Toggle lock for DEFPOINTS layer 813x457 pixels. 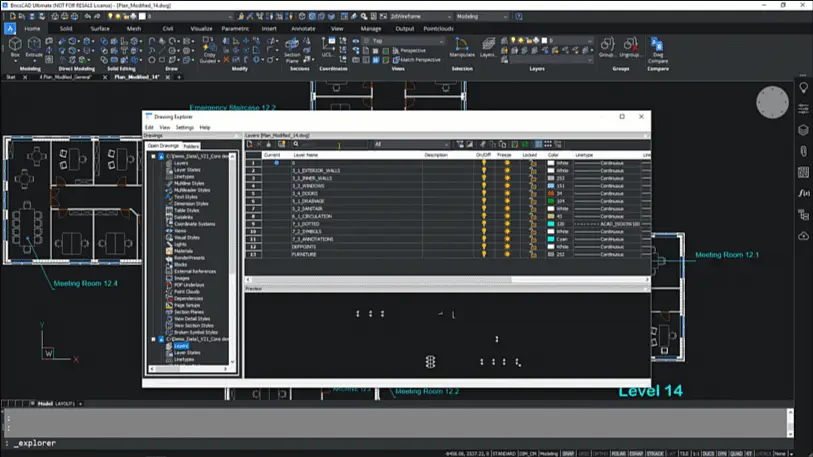click(532, 246)
